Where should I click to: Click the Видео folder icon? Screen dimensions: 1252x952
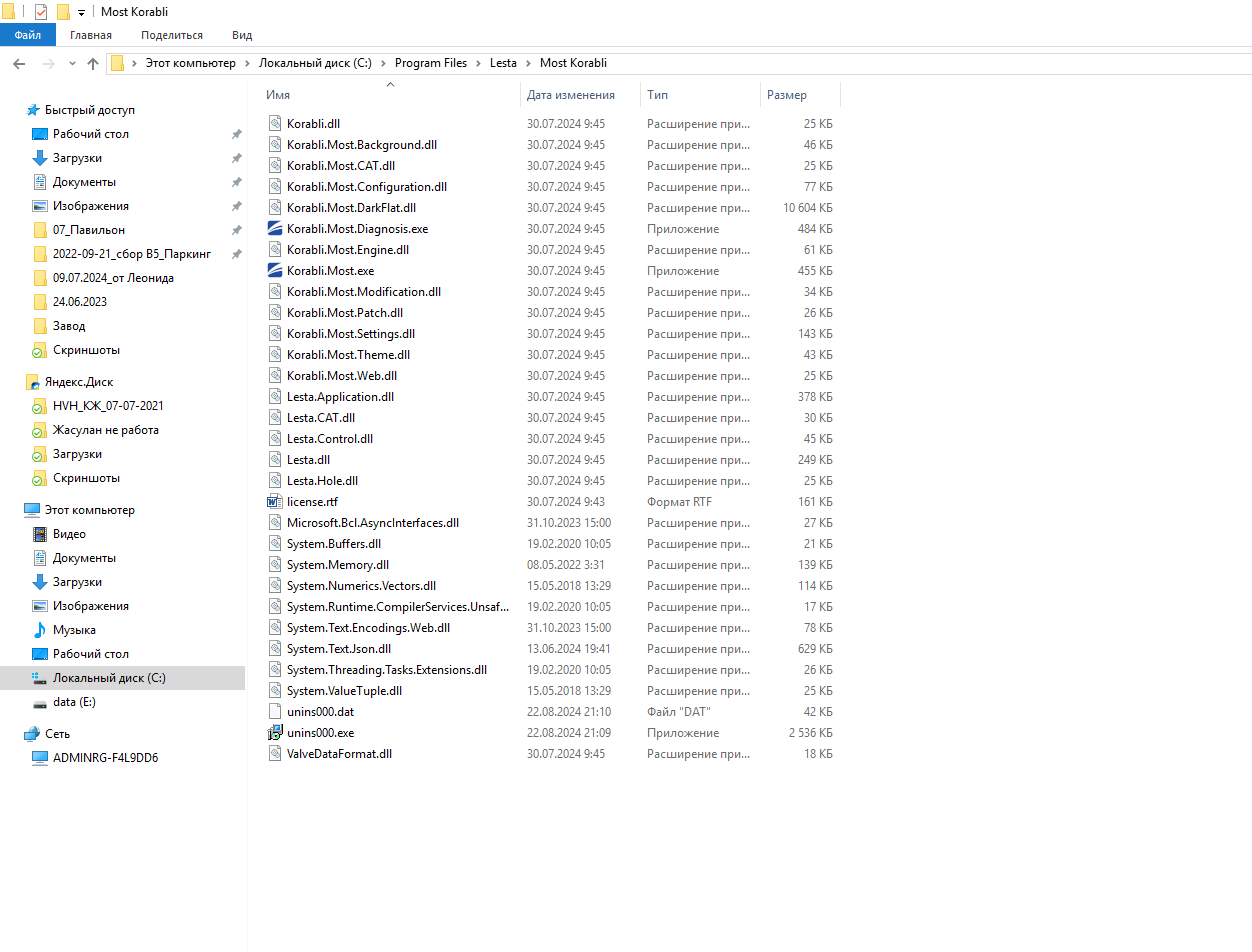click(x=40, y=534)
